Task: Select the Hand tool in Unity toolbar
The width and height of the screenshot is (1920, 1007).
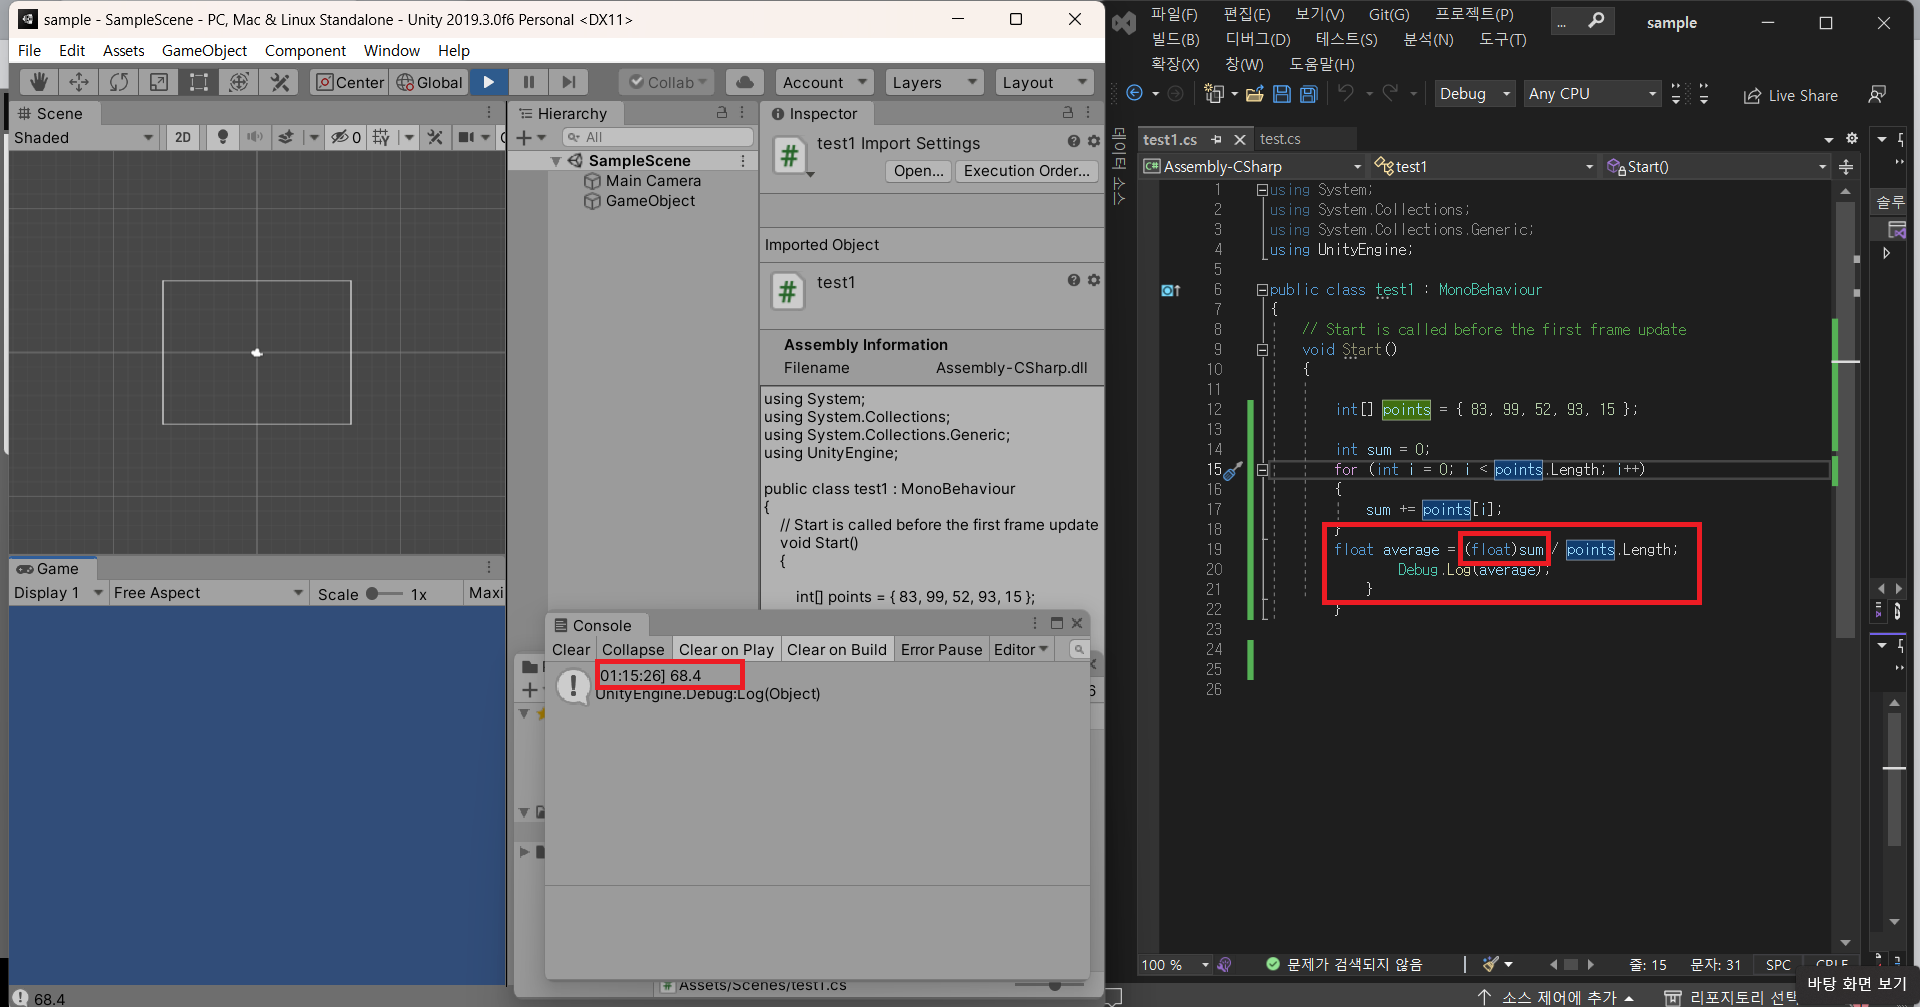Action: click(x=38, y=82)
